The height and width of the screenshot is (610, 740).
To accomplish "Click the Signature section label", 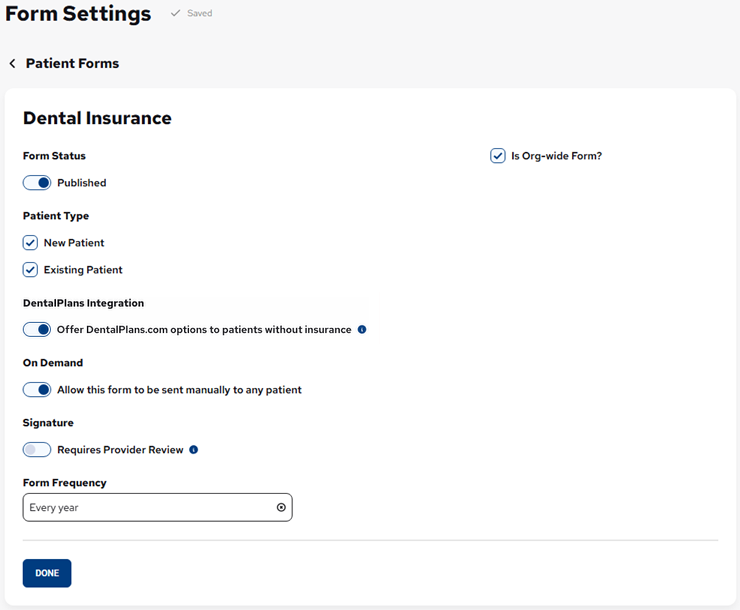I will (x=48, y=423).
